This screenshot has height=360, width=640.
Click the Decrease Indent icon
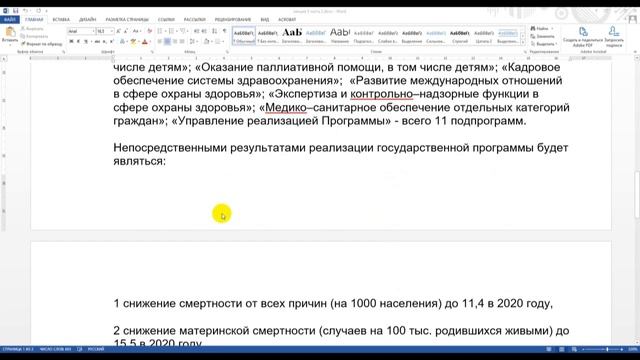197,31
